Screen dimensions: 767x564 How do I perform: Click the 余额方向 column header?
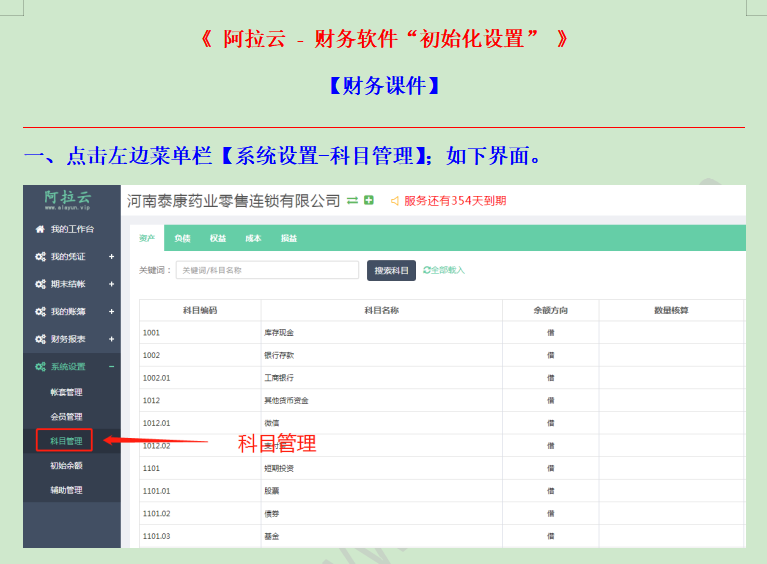point(551,310)
